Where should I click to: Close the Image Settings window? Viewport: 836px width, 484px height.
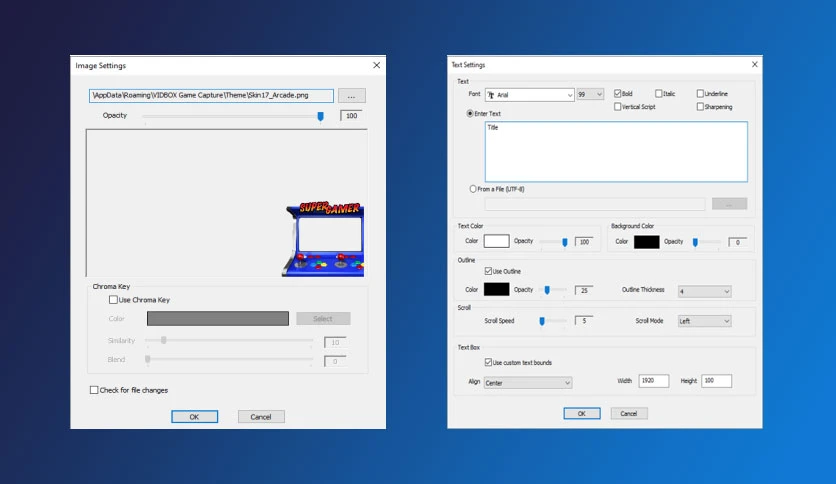click(x=376, y=65)
